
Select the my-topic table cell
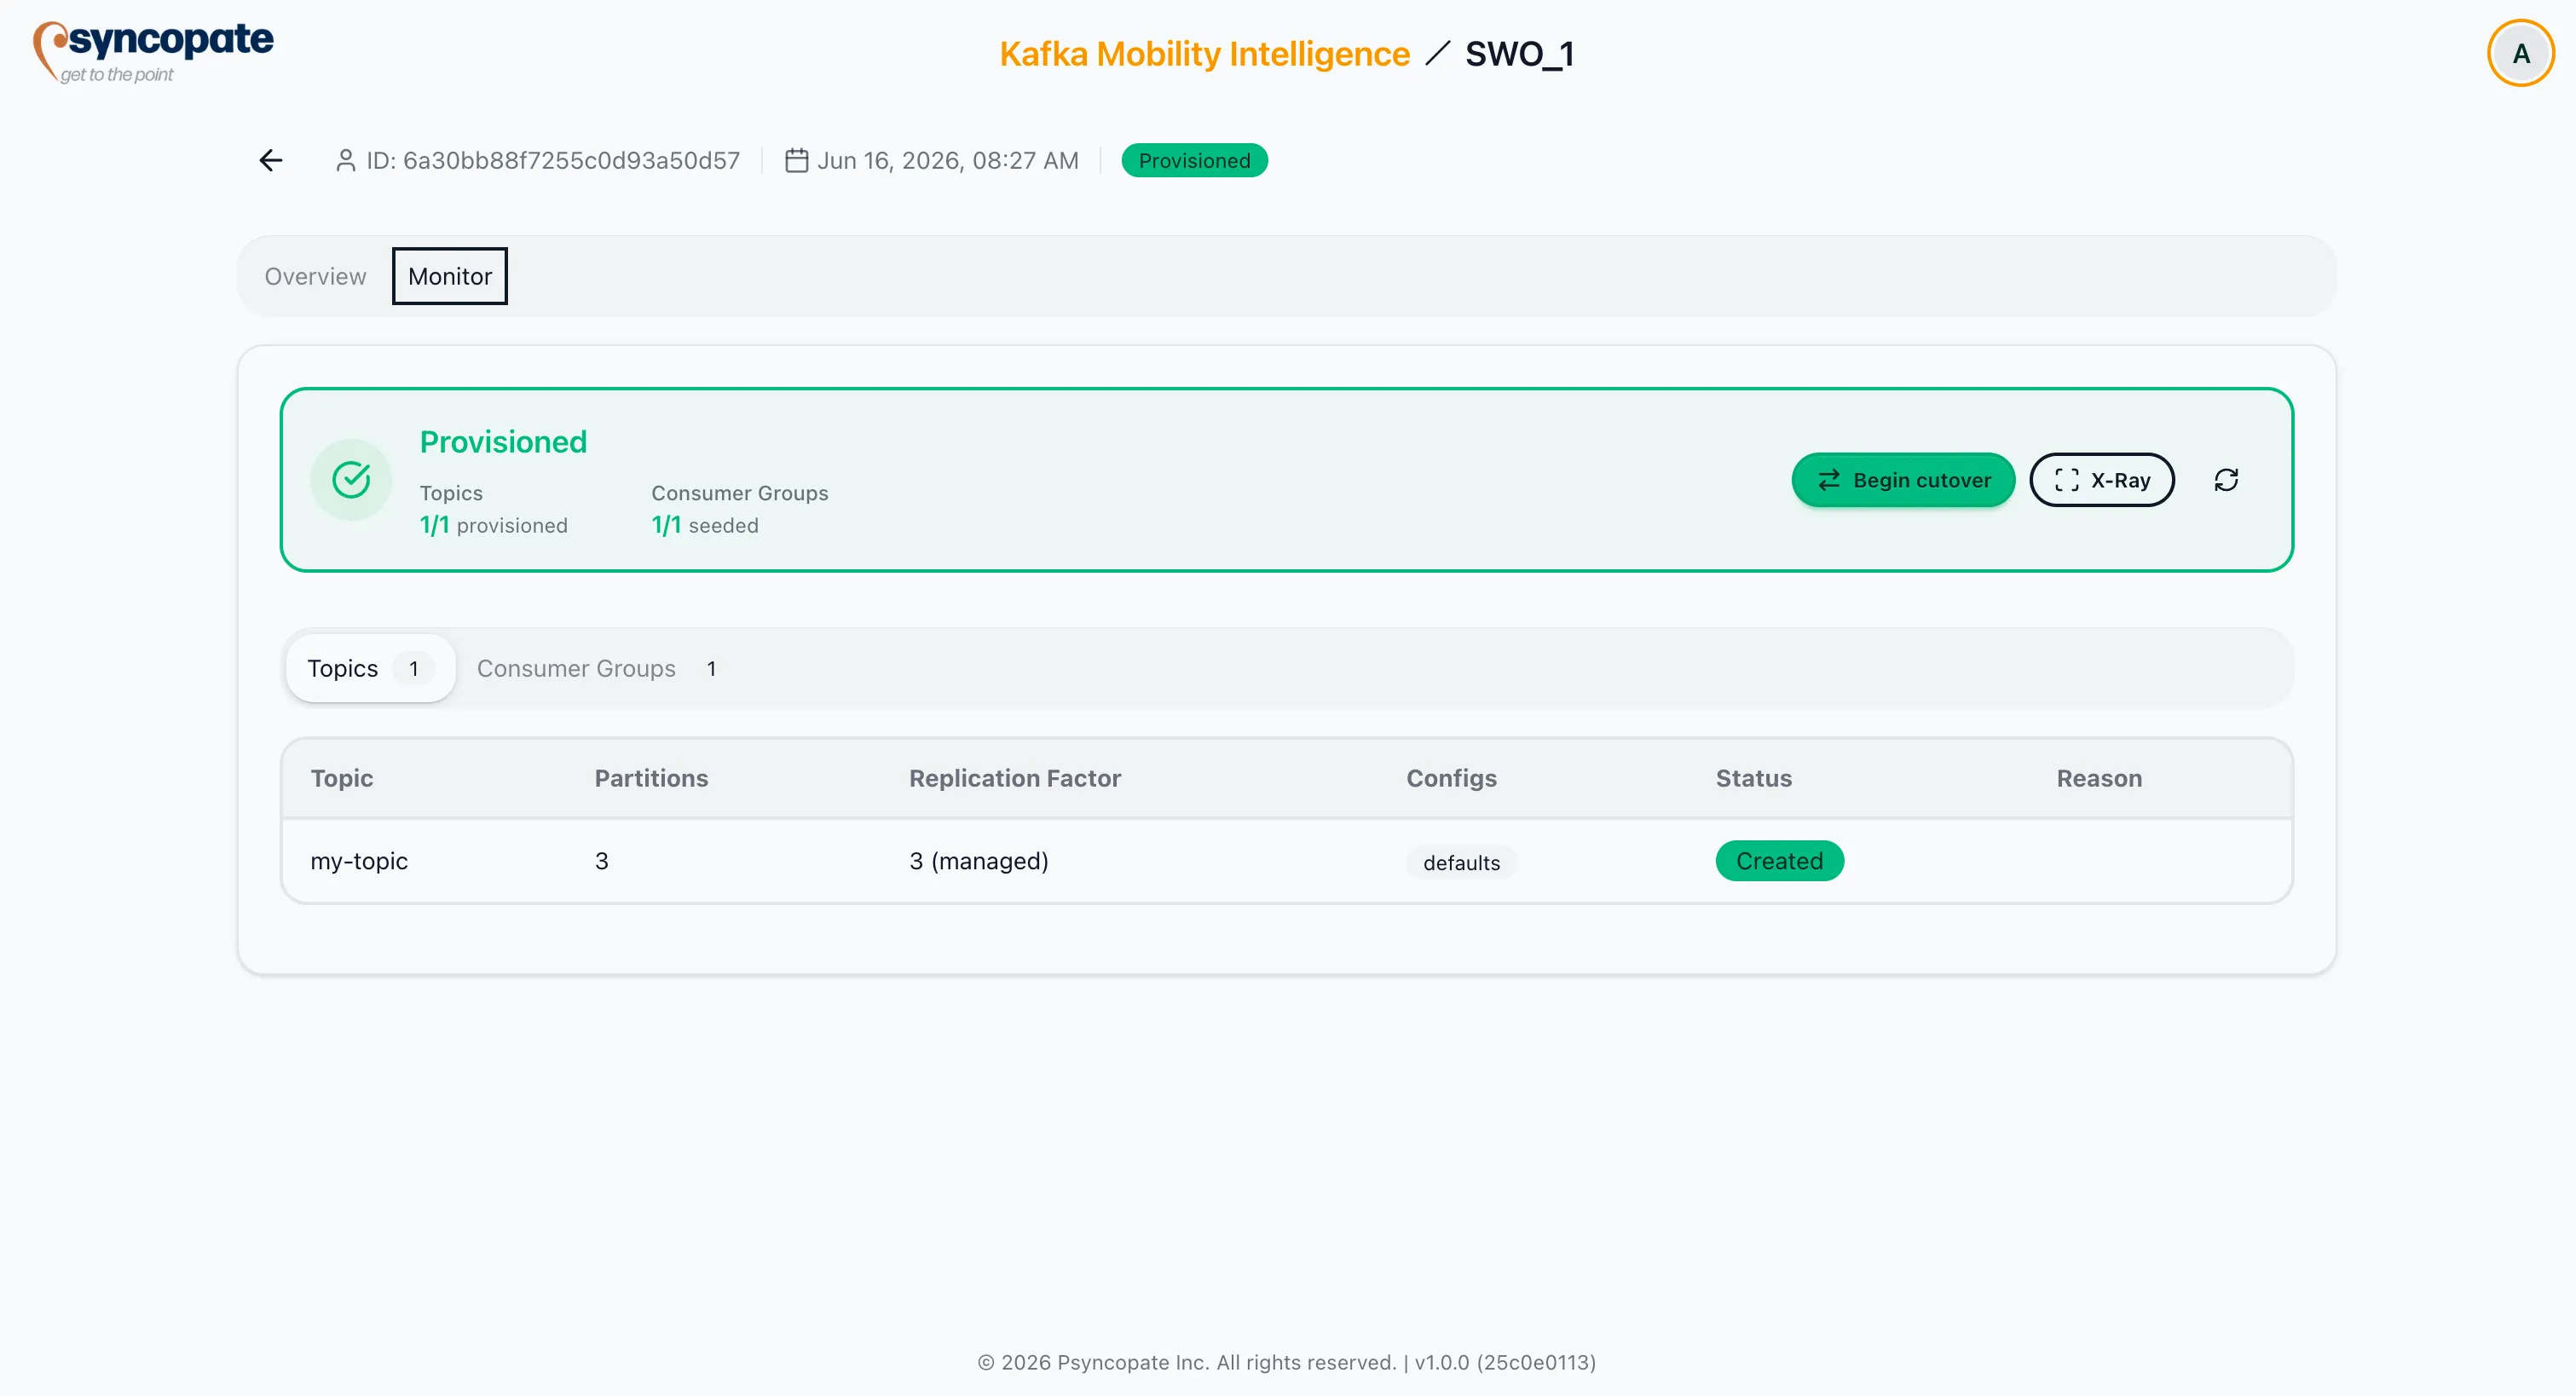point(359,861)
